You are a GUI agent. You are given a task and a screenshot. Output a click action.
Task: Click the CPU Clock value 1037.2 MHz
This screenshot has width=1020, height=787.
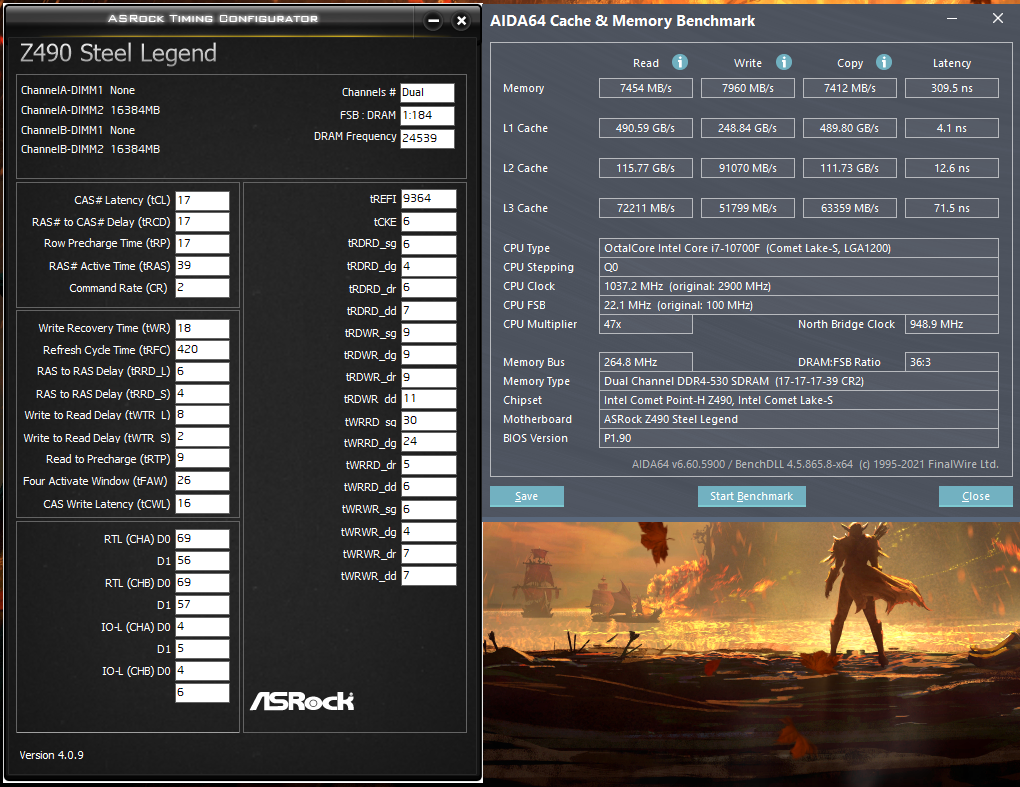tap(799, 286)
